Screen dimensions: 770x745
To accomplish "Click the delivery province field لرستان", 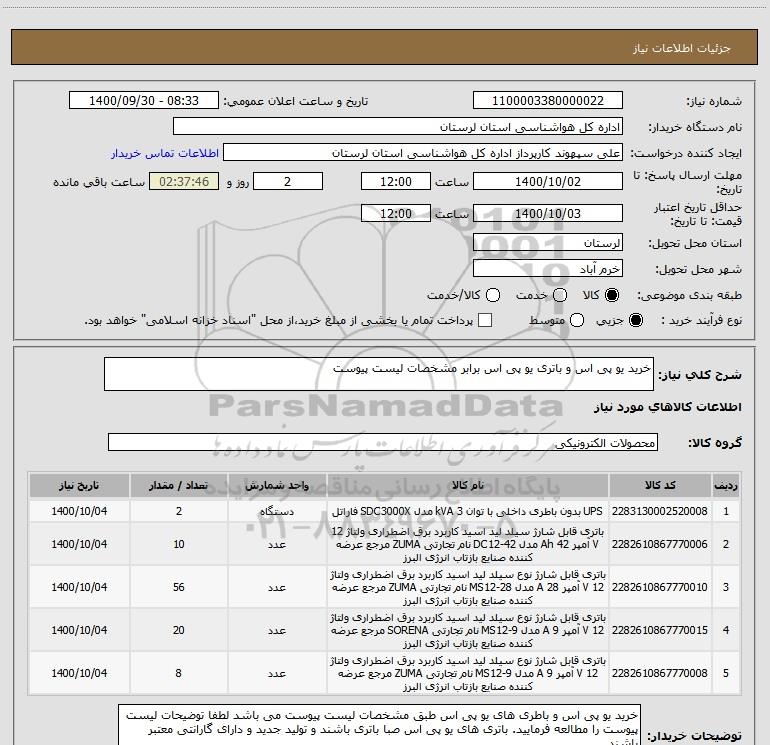I will (x=548, y=243).
